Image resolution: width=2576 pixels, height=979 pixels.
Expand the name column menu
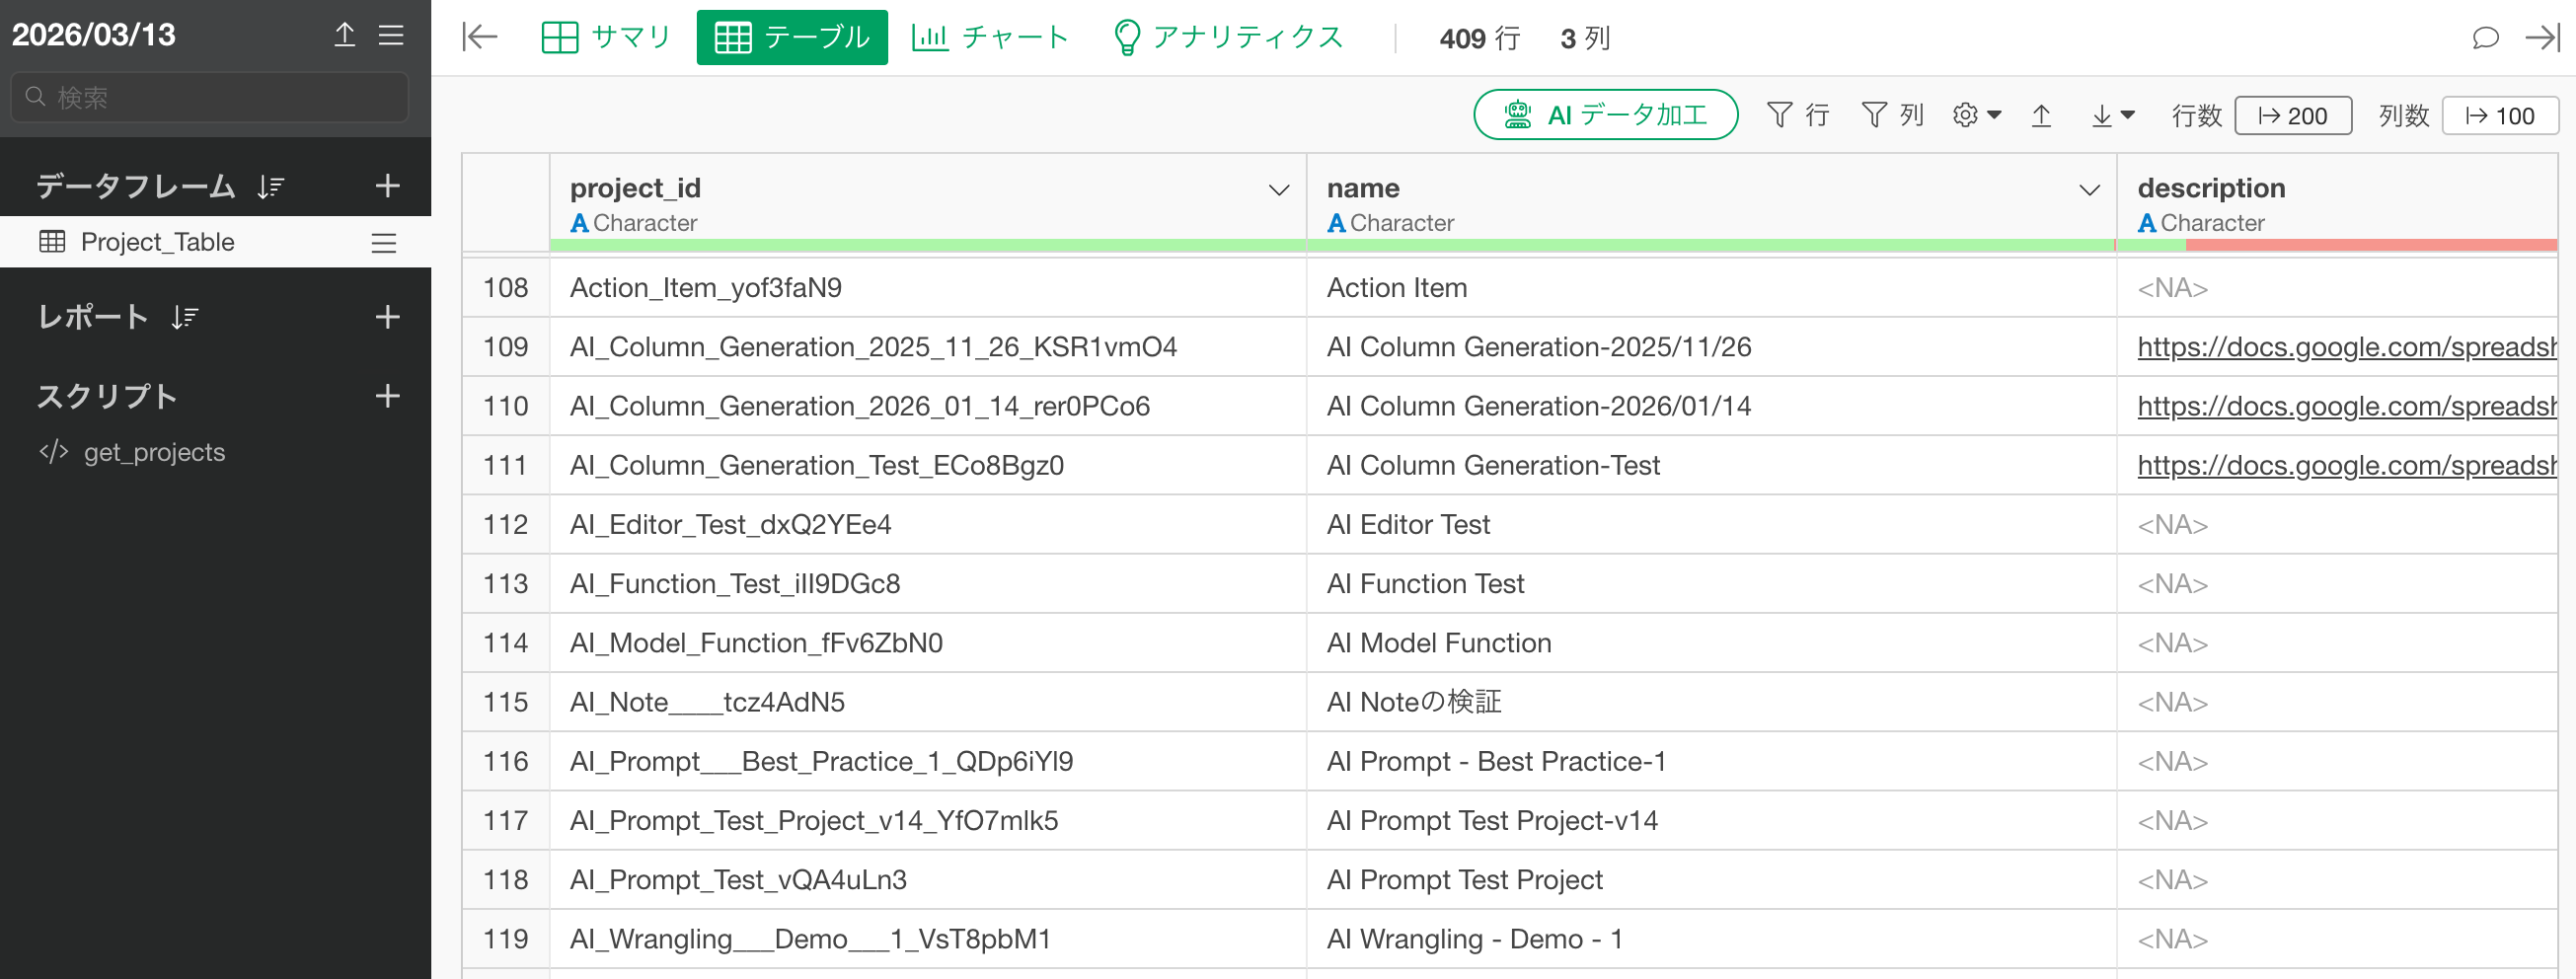tap(2089, 190)
